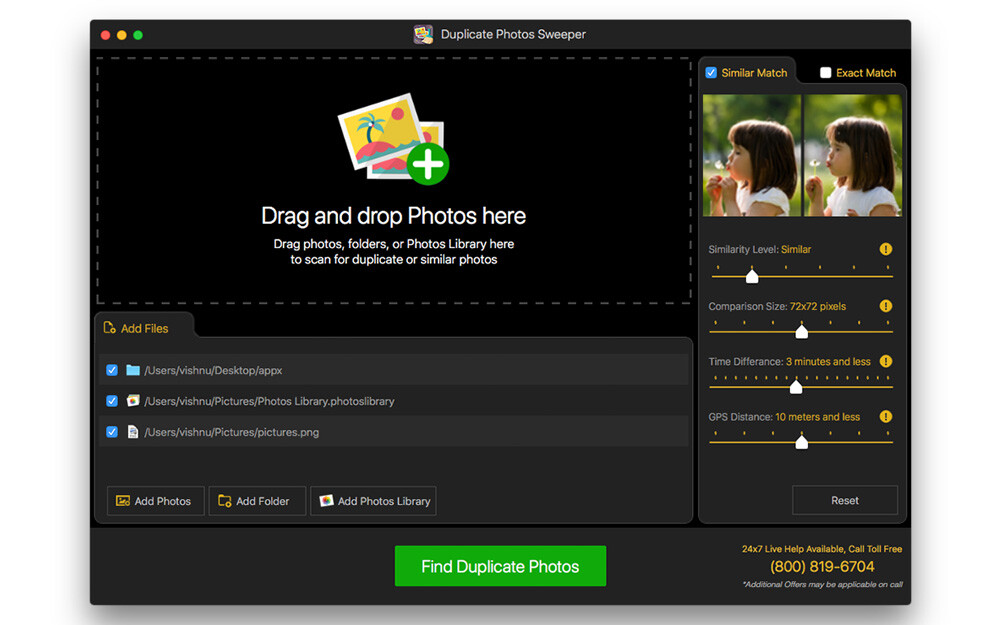Screen dimensions: 1000x625
Task: Select the /Users/vishnu/Desktop/appx path text
Action: (213, 371)
